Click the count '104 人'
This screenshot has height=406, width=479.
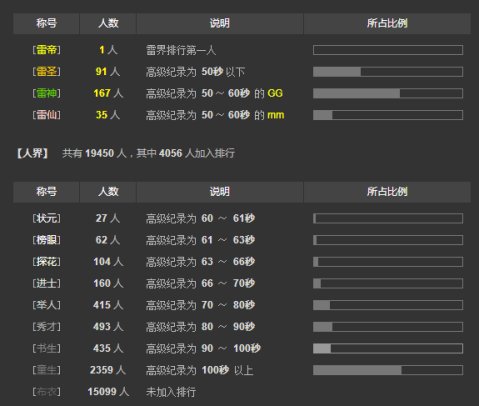point(108,262)
